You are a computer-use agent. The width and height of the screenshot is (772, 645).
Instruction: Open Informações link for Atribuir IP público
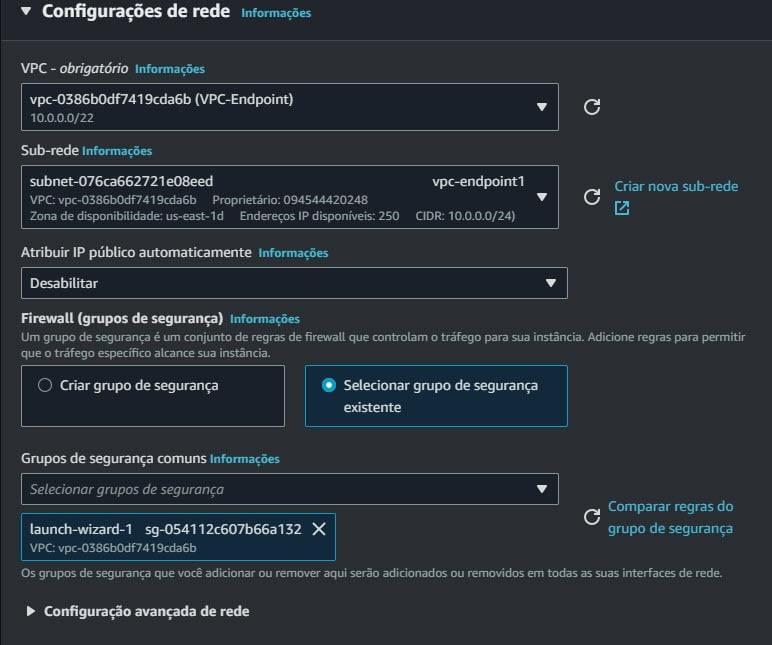[x=293, y=253]
